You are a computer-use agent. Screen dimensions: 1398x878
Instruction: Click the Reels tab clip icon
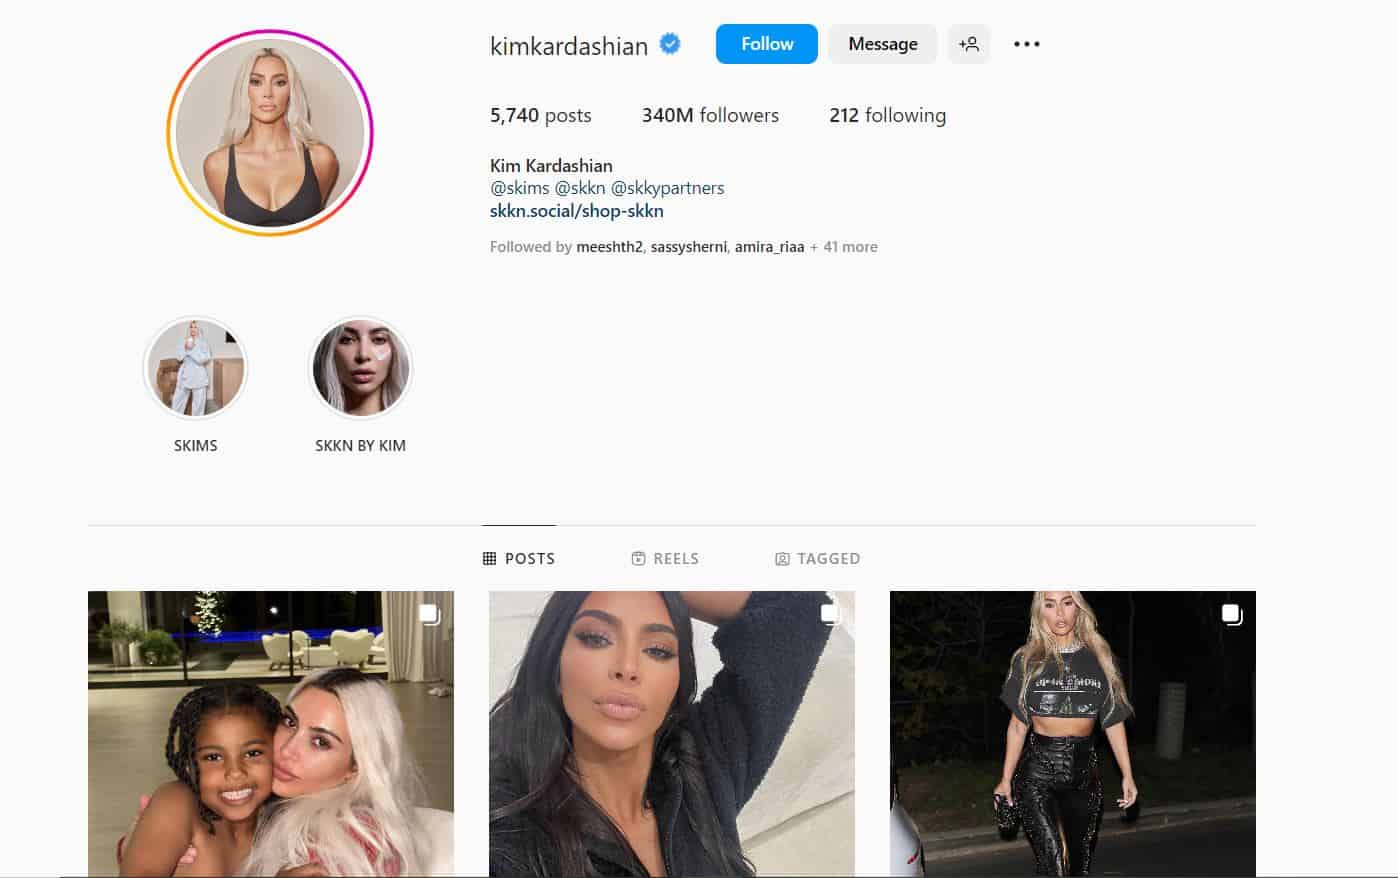pyautogui.click(x=638, y=558)
